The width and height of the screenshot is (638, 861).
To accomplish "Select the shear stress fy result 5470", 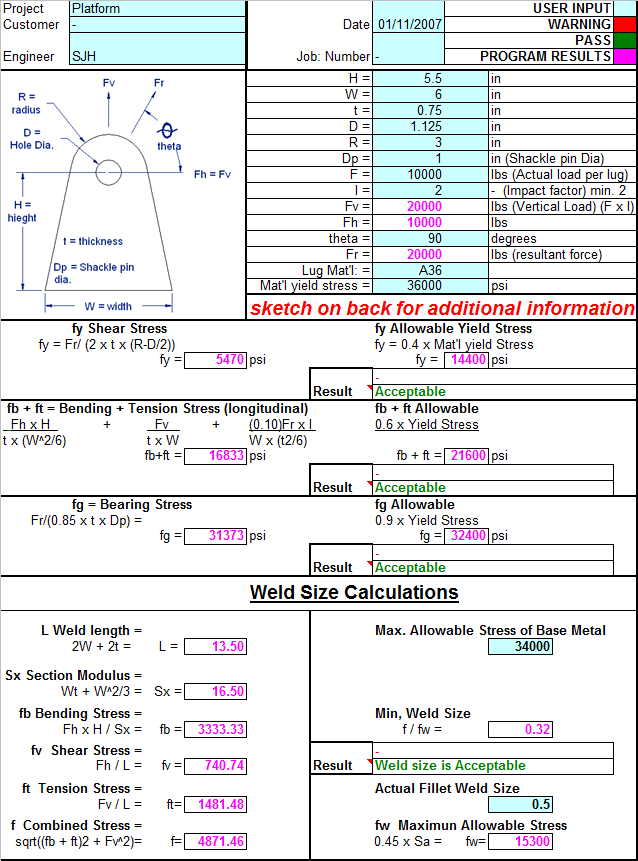I will point(215,360).
